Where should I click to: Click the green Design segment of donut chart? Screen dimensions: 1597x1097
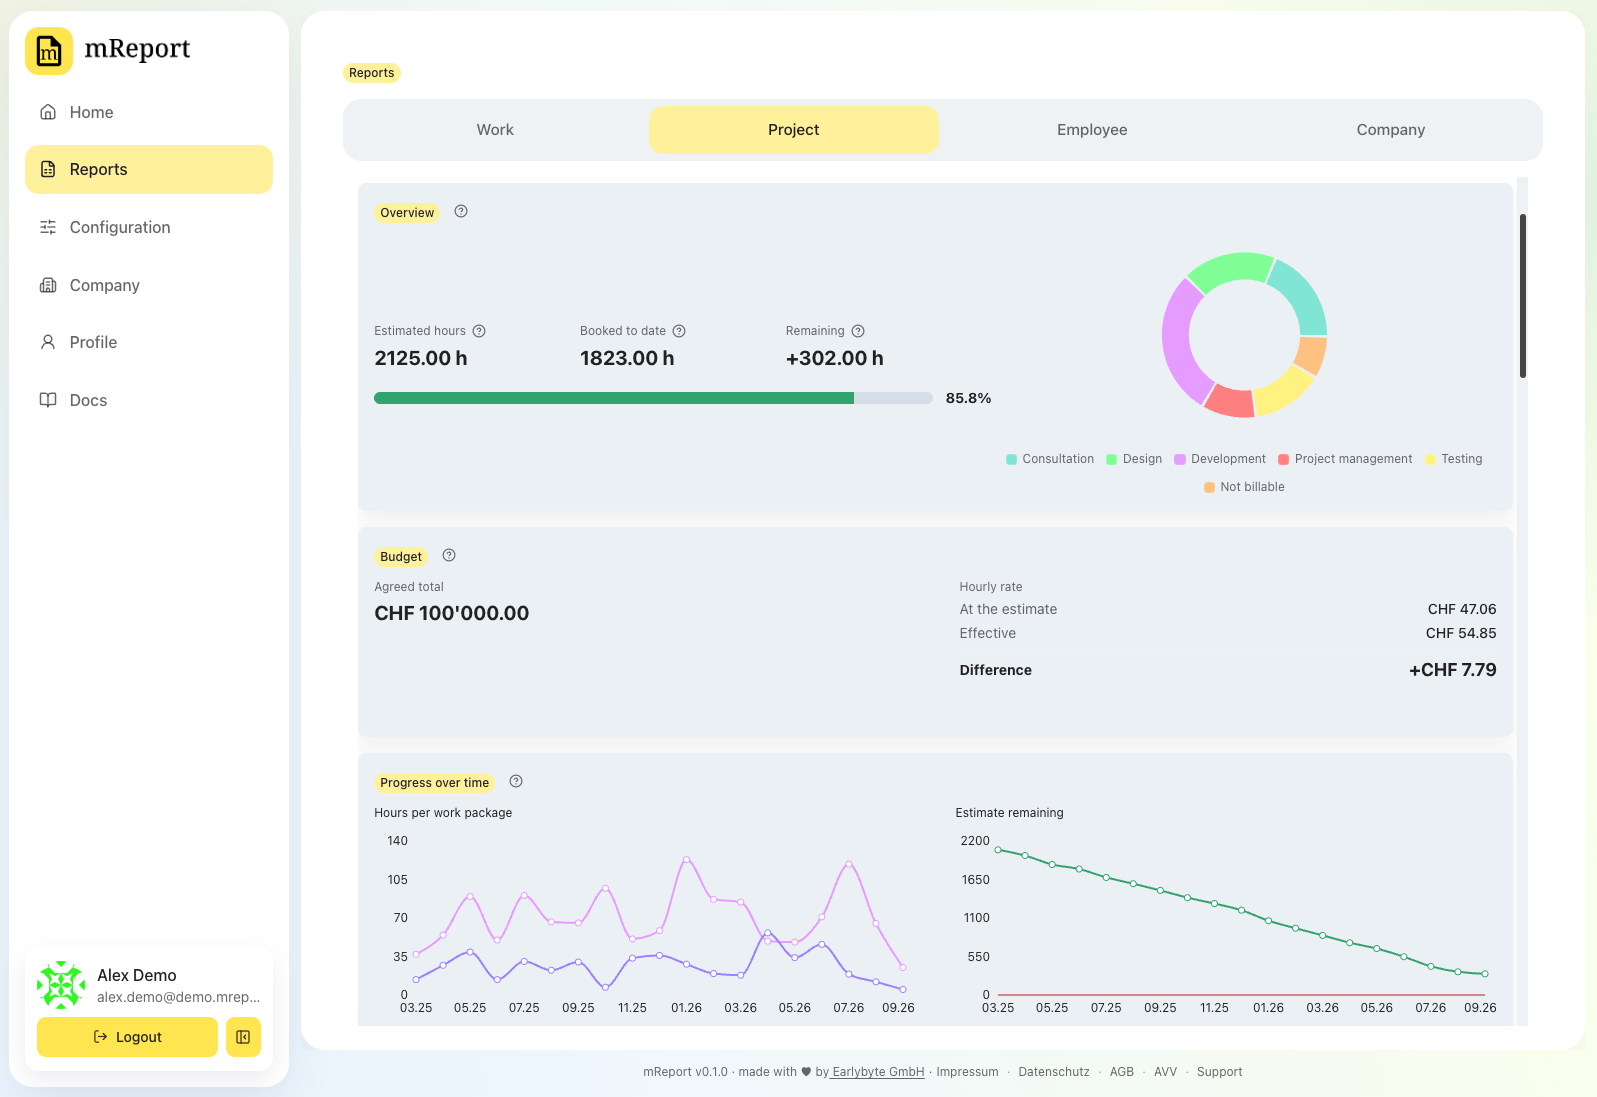1232,270
